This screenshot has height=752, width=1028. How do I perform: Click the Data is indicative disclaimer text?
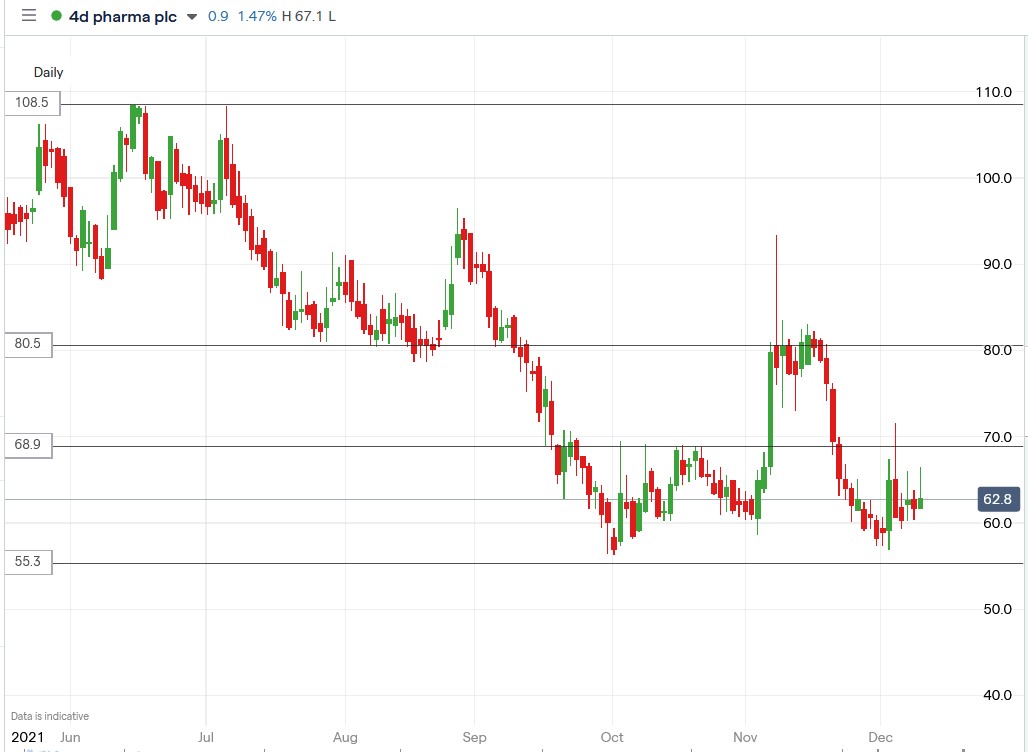pyautogui.click(x=48, y=716)
